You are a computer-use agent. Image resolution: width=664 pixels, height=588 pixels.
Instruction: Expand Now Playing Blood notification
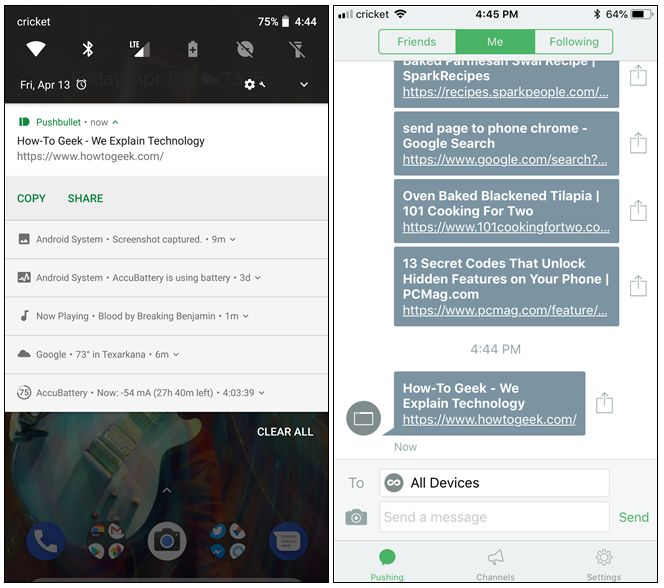click(x=246, y=316)
